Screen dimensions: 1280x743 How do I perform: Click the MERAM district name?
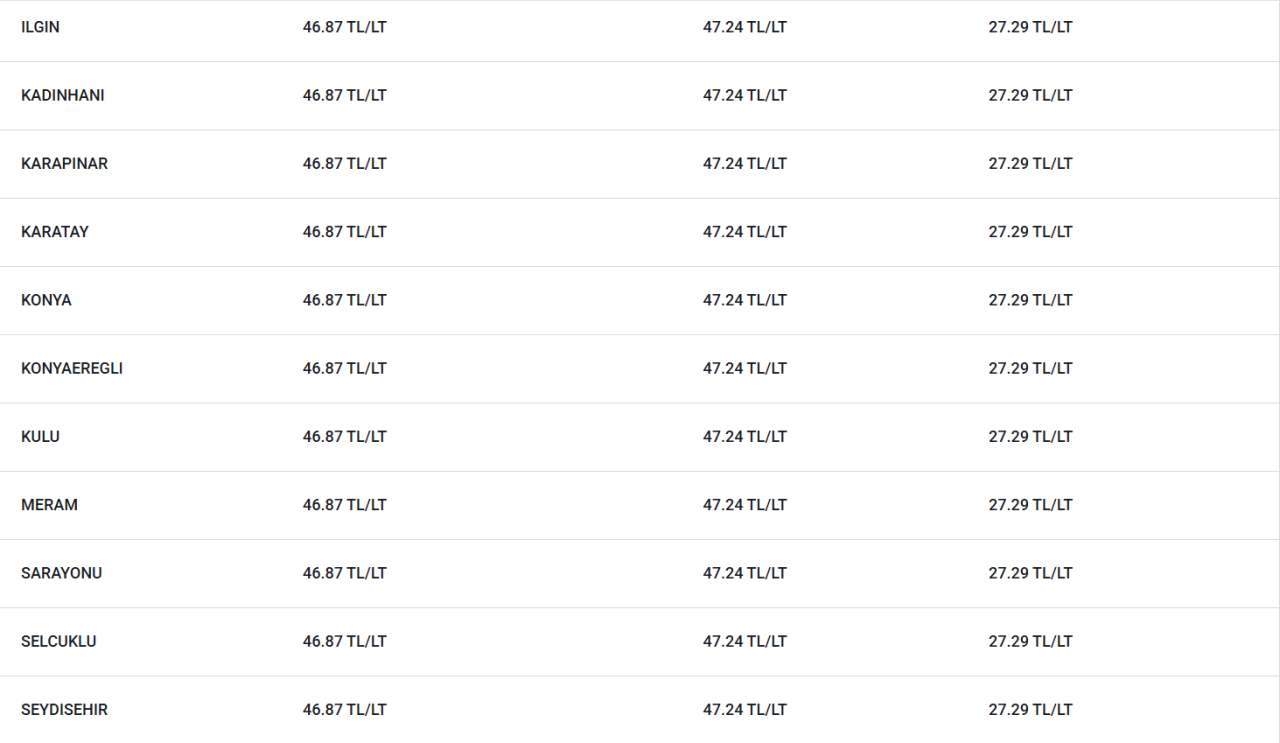pos(49,505)
